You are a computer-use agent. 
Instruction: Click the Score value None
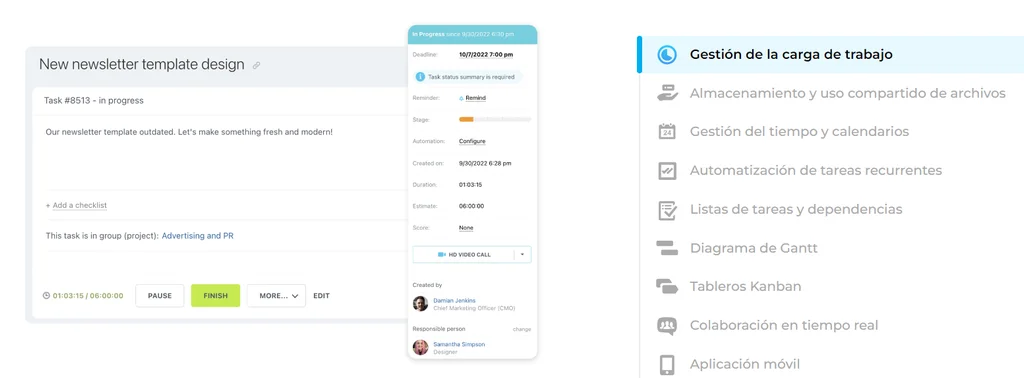(x=466, y=228)
